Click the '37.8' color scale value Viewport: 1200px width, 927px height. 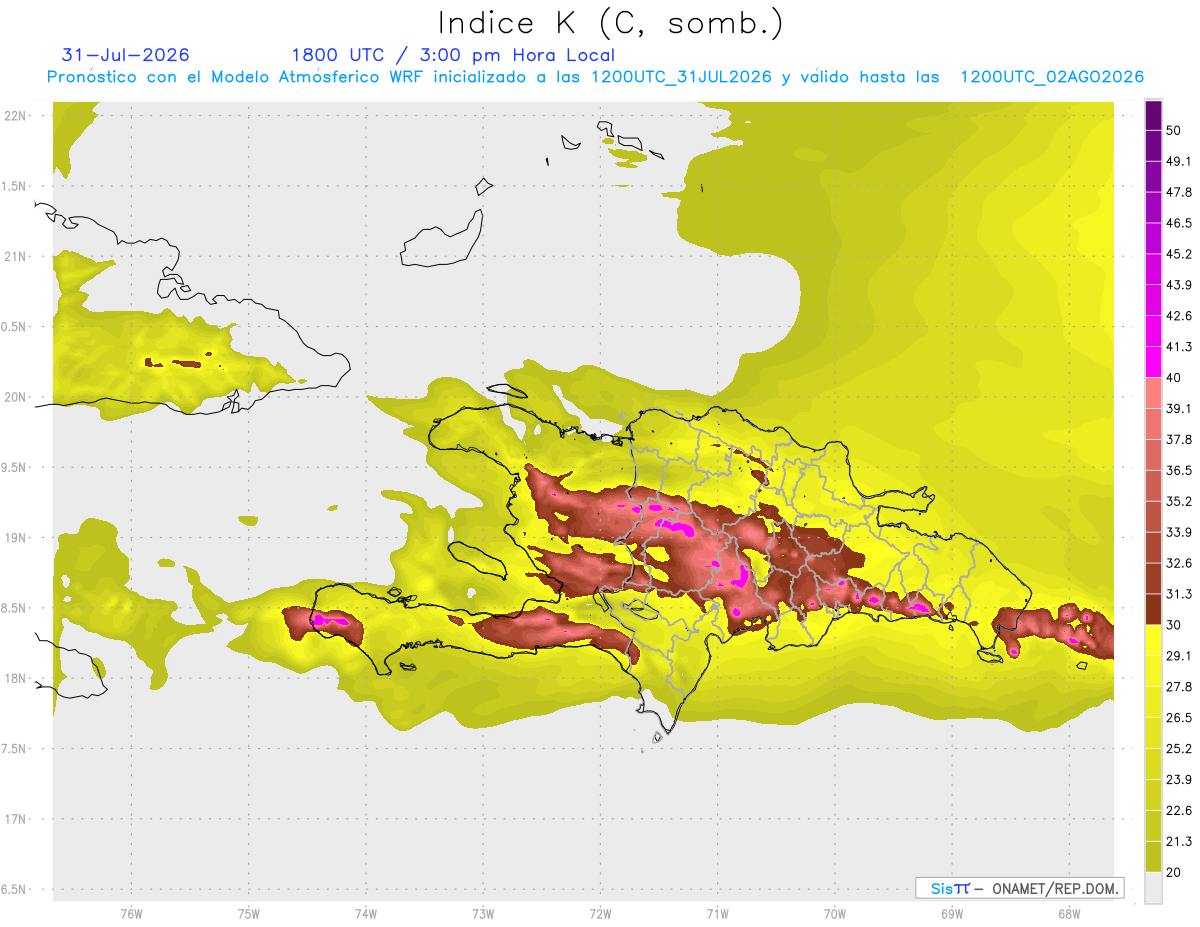(1179, 439)
